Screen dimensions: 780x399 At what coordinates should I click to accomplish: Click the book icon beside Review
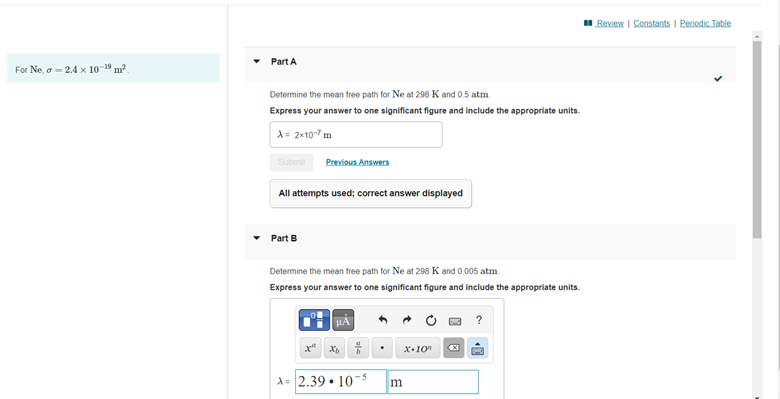(589, 23)
